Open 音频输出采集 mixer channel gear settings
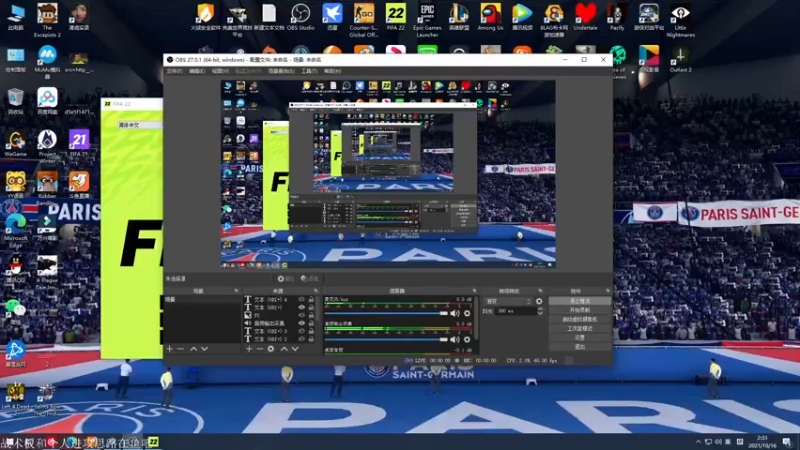Screen dimensions: 800x450 tap(467, 339)
